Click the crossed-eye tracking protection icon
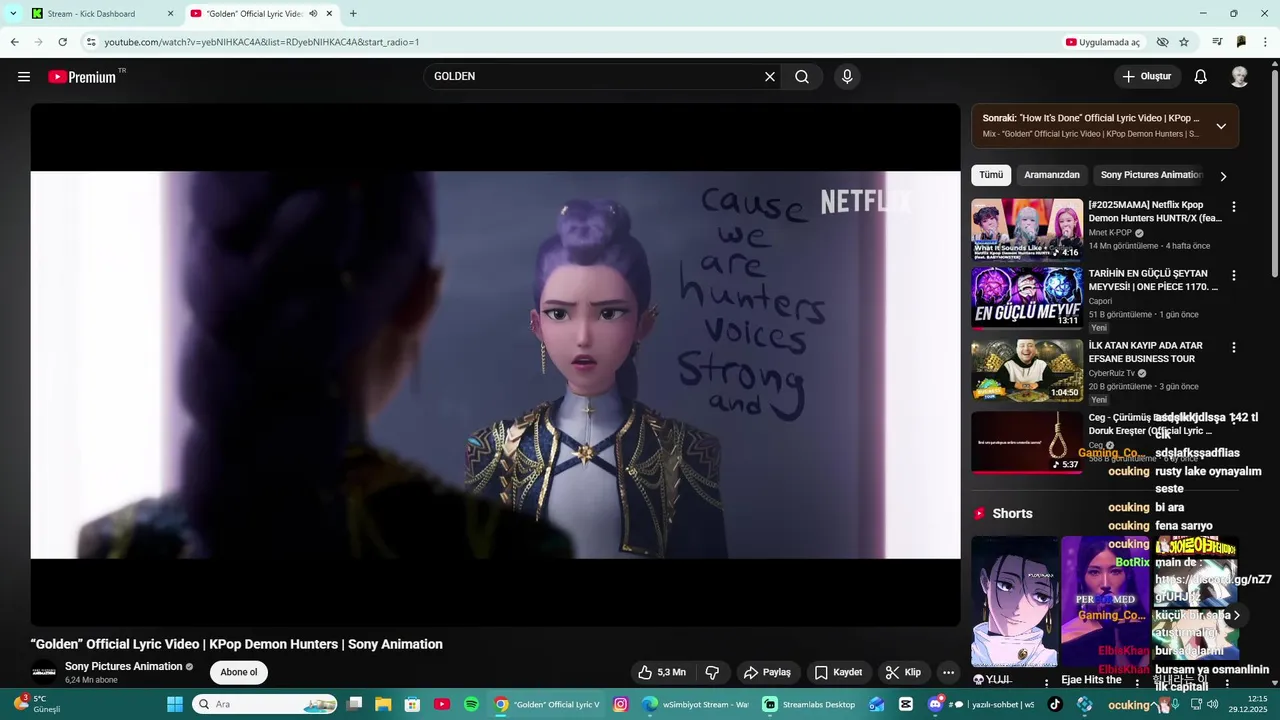This screenshot has height=720, width=1280. pyautogui.click(x=1162, y=42)
